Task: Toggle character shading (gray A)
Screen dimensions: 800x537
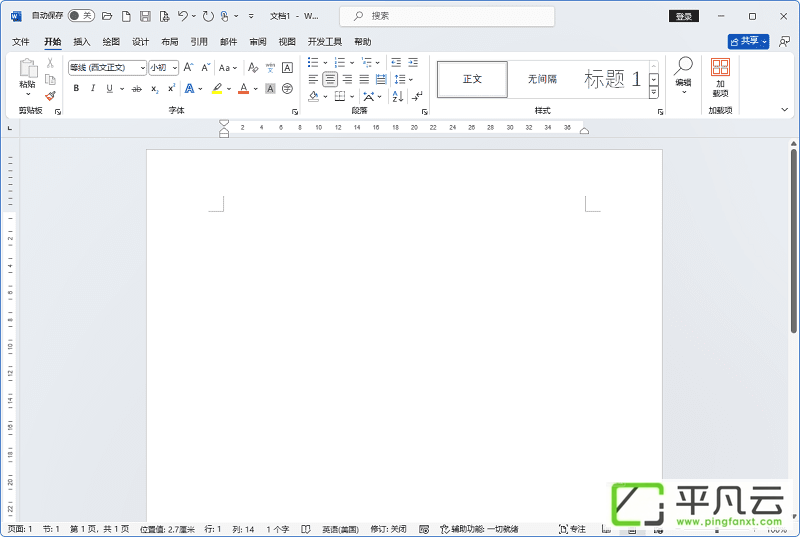Action: 270,89
